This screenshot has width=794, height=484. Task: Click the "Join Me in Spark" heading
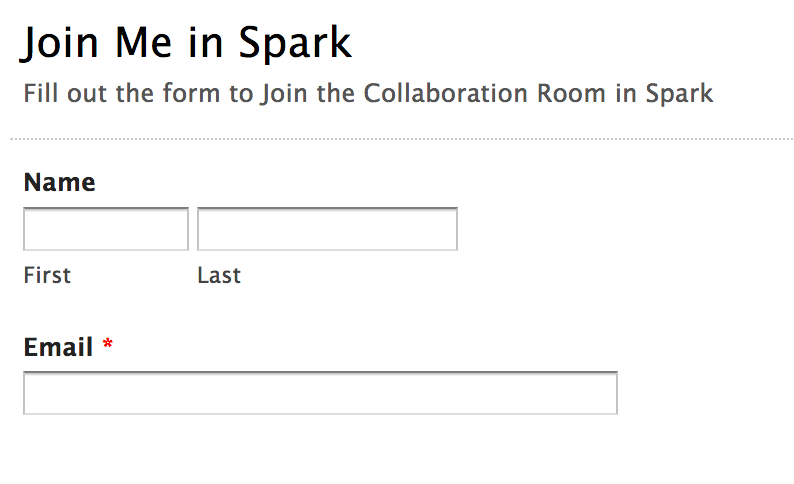[187, 43]
